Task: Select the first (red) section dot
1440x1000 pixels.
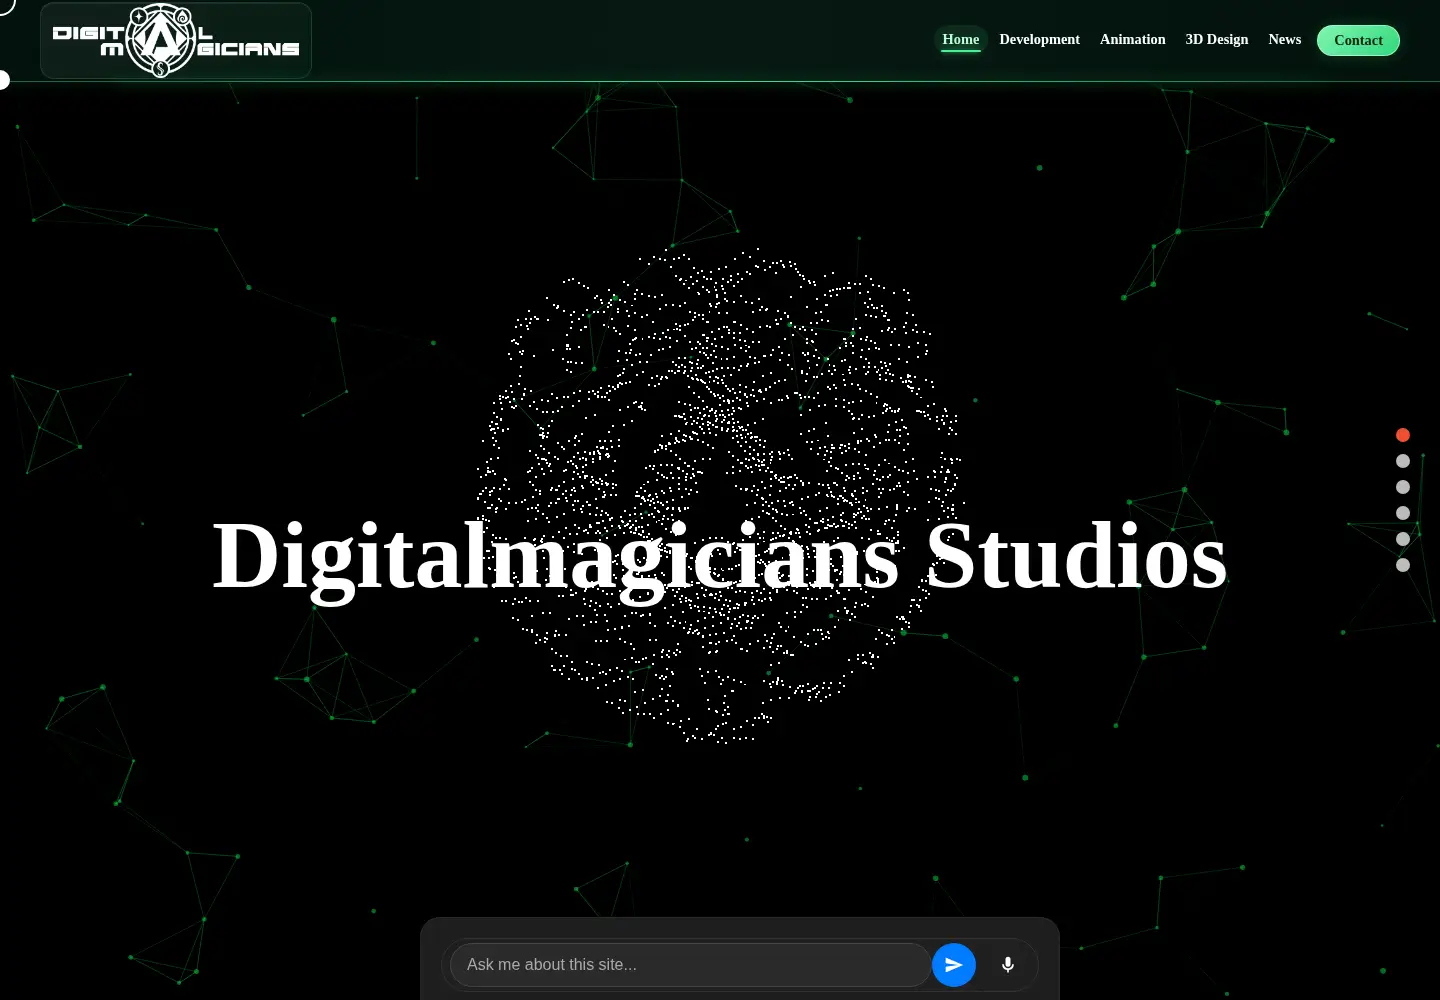Action: [1403, 435]
